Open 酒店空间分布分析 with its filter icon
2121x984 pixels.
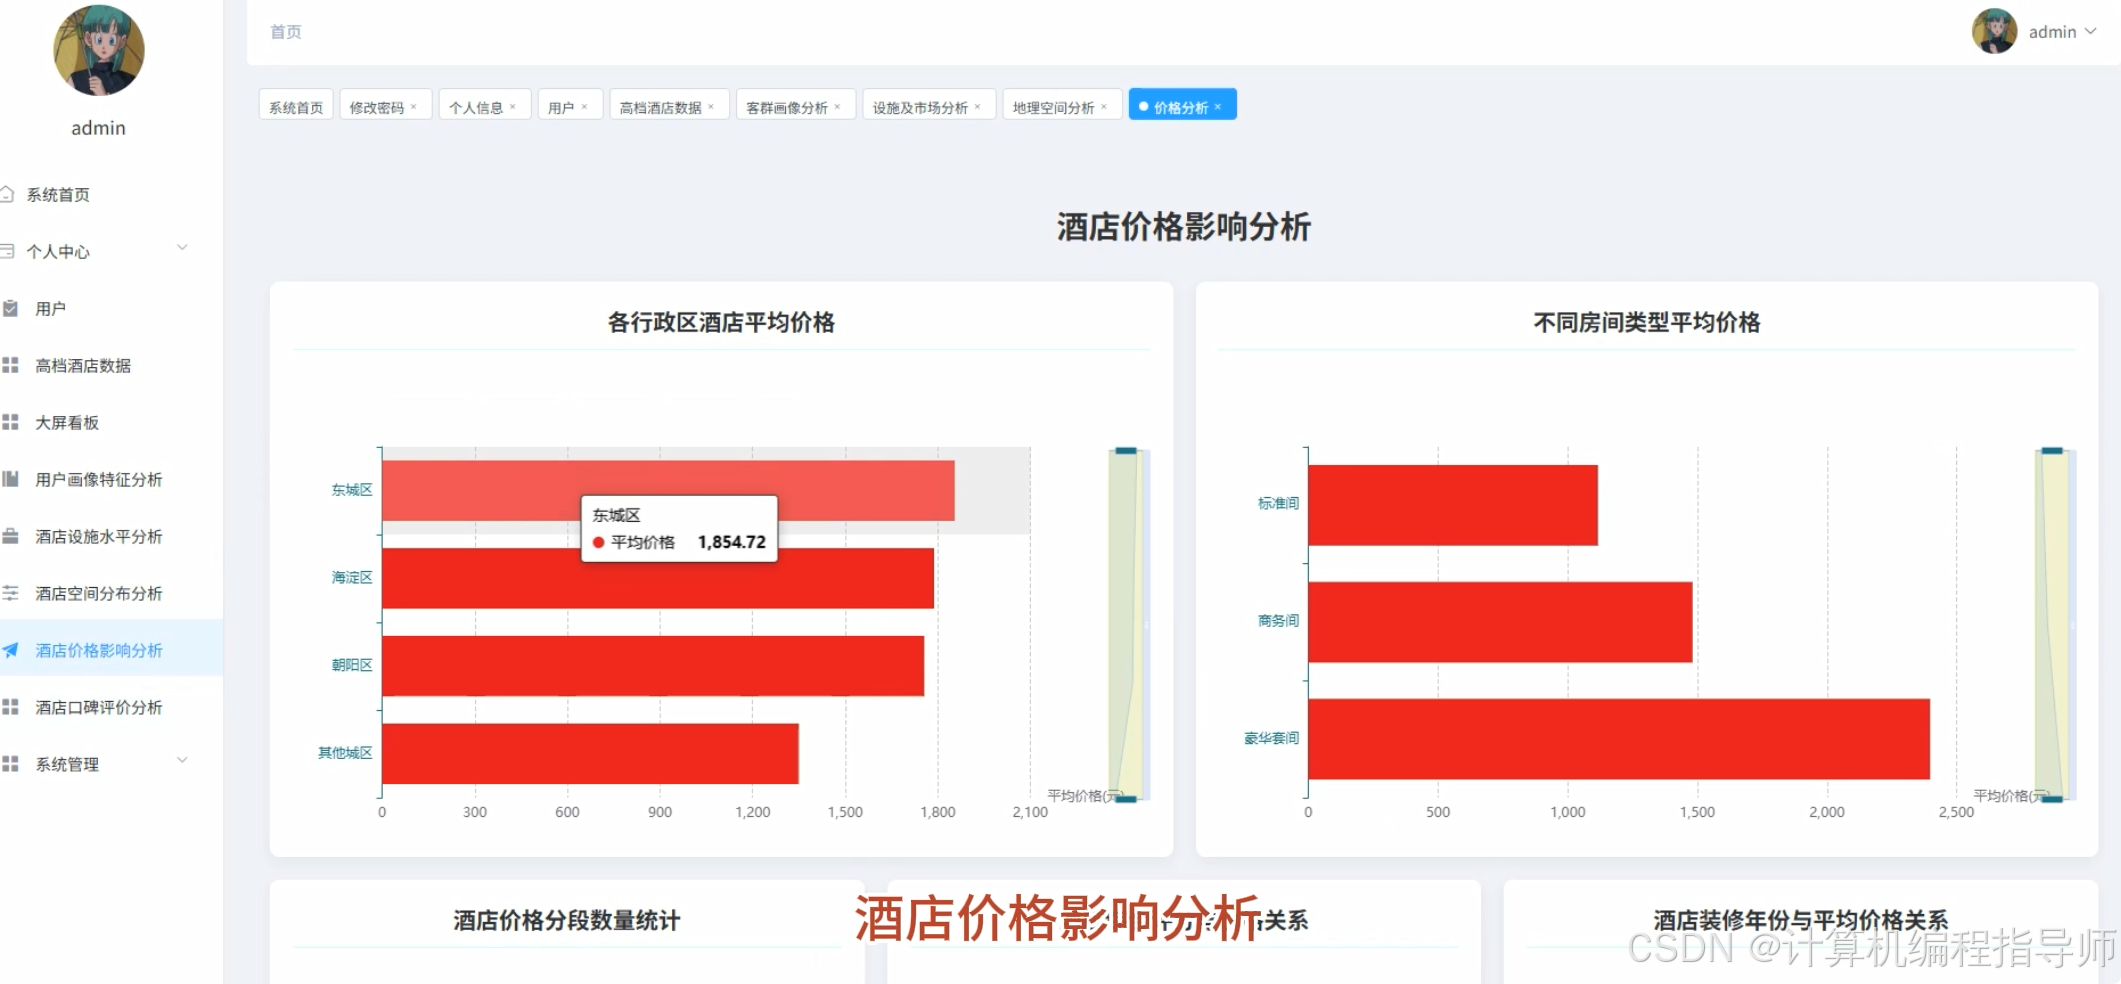tap(12, 593)
